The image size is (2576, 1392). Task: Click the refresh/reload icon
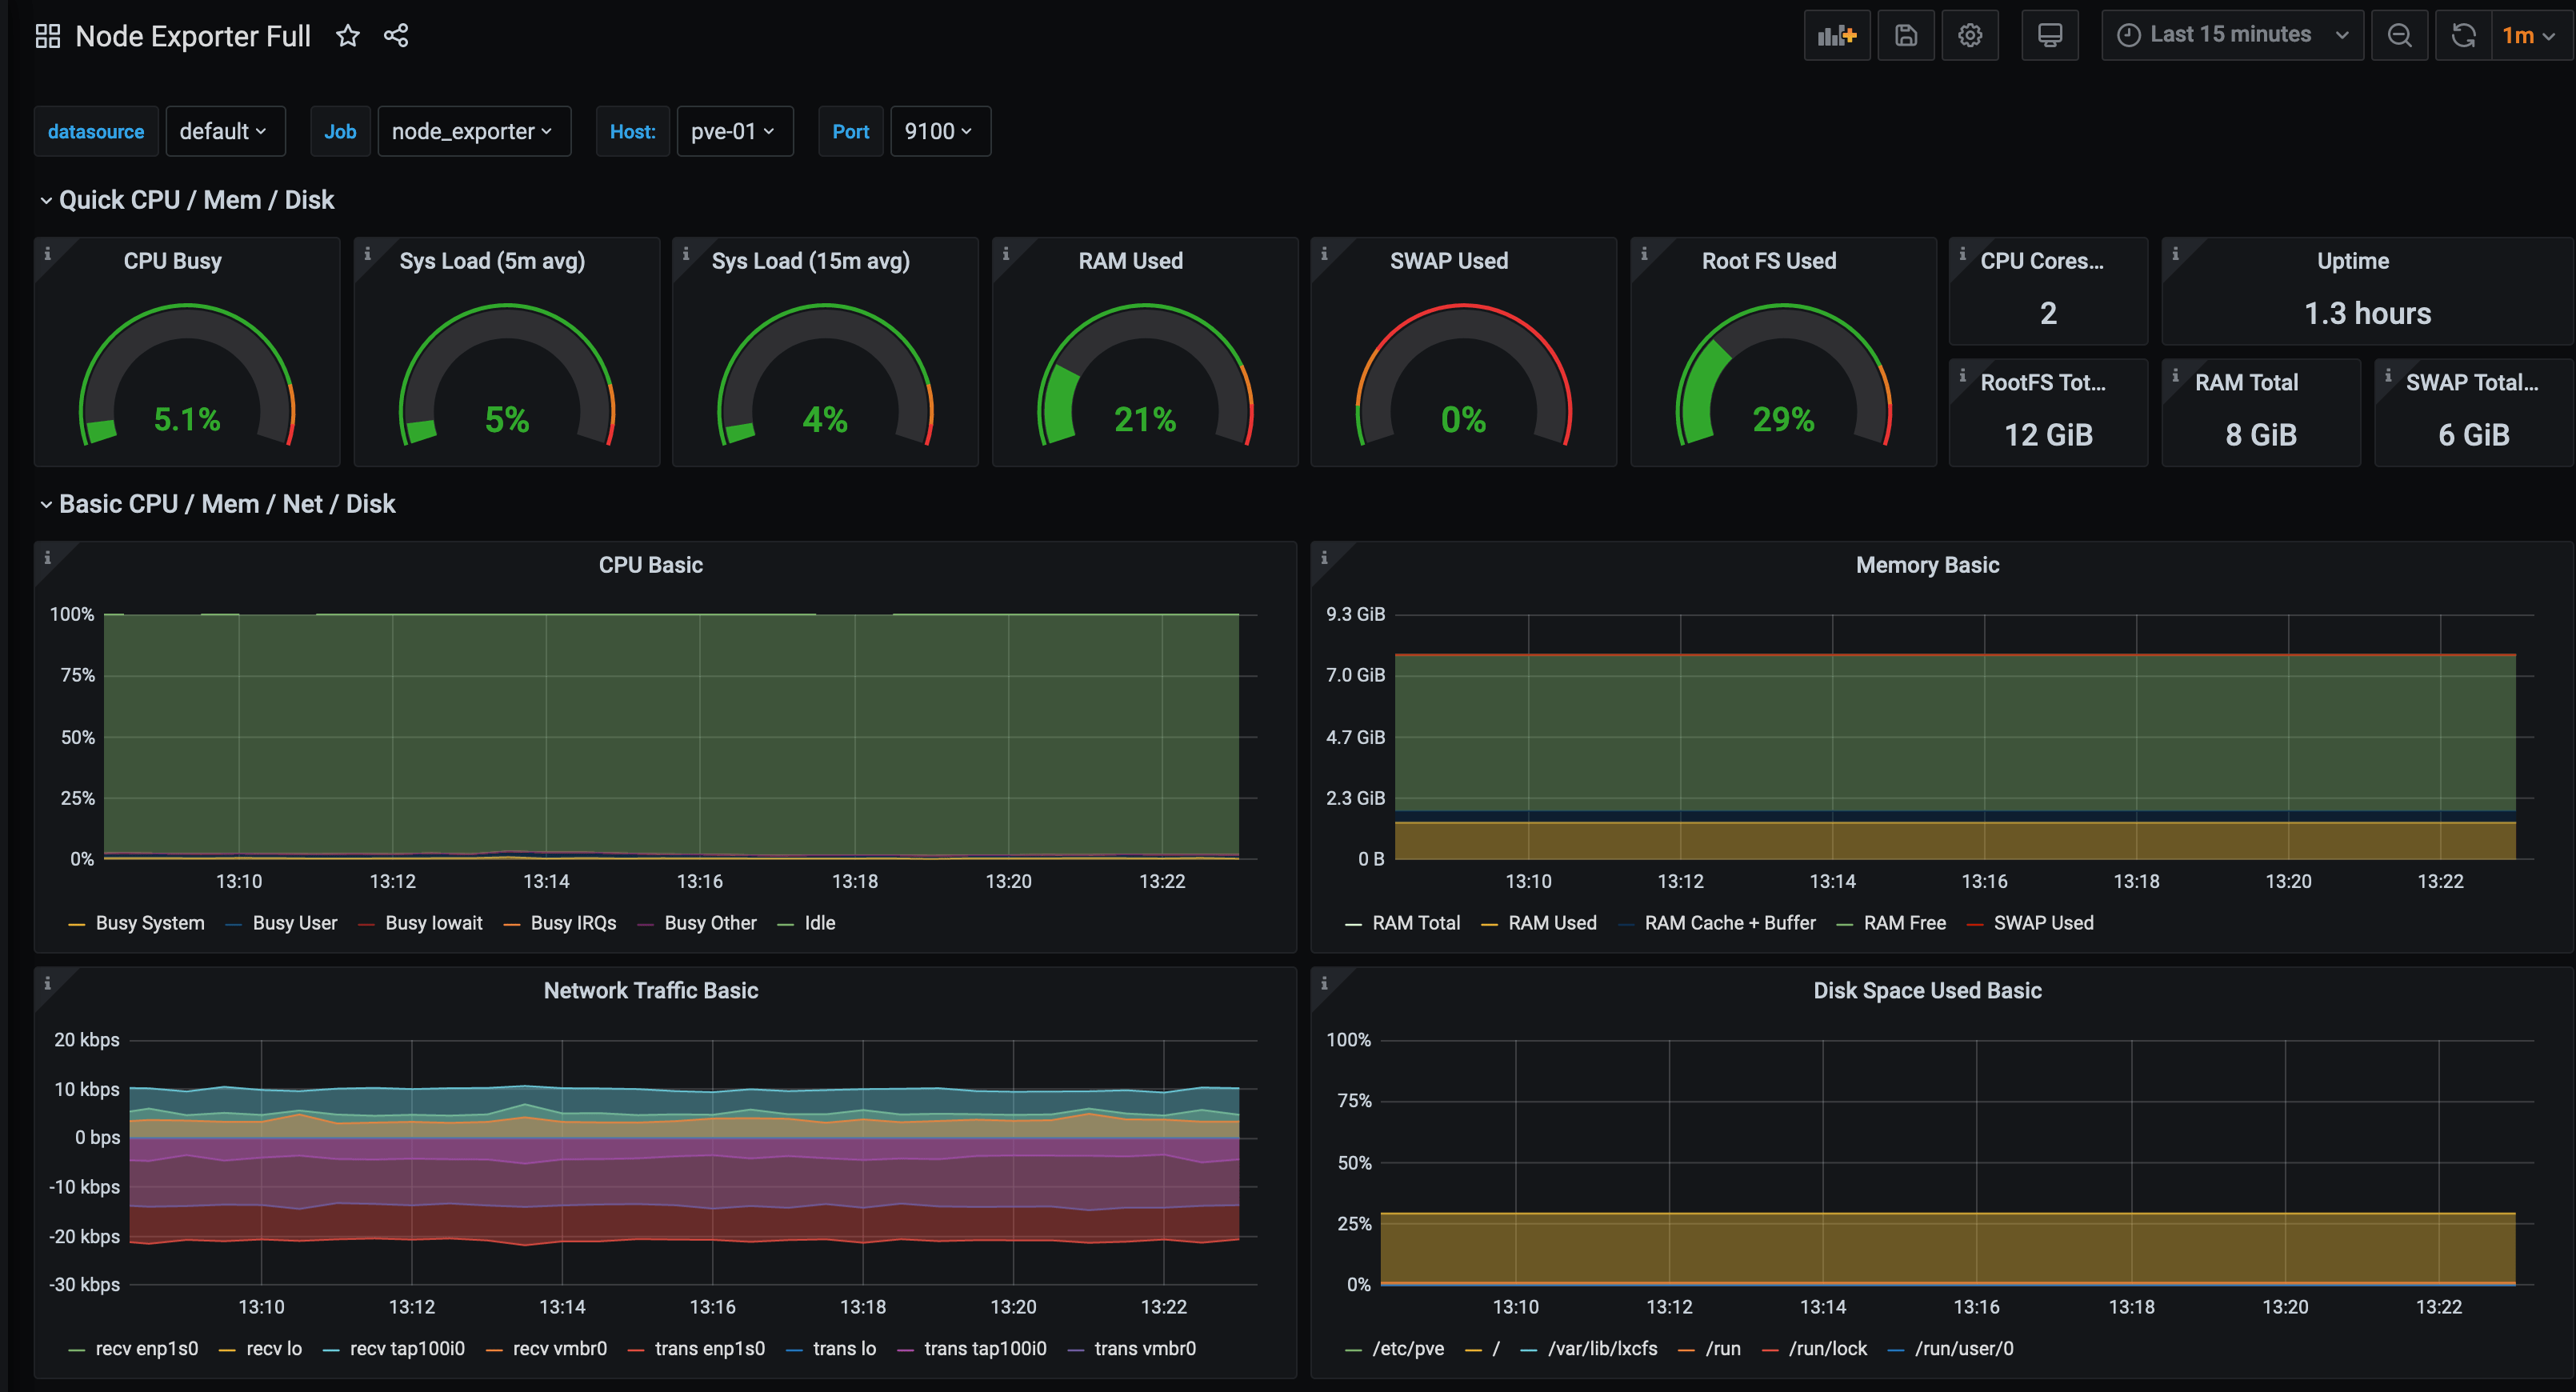click(x=2463, y=34)
